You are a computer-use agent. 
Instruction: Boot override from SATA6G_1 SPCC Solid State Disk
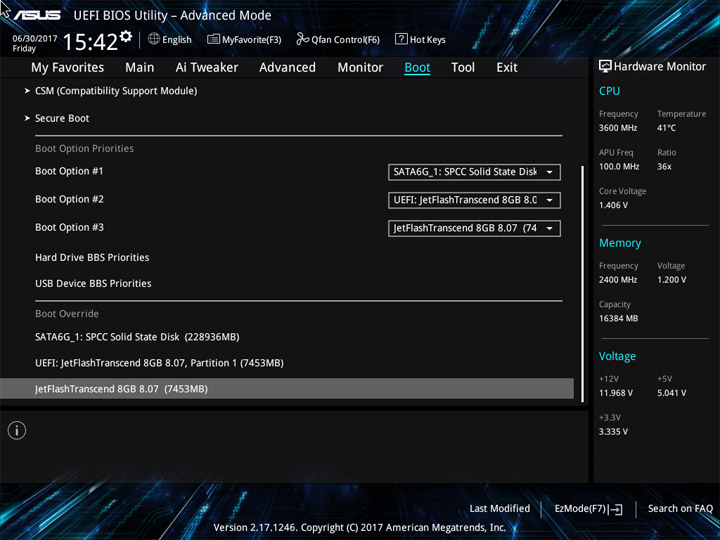(x=137, y=337)
